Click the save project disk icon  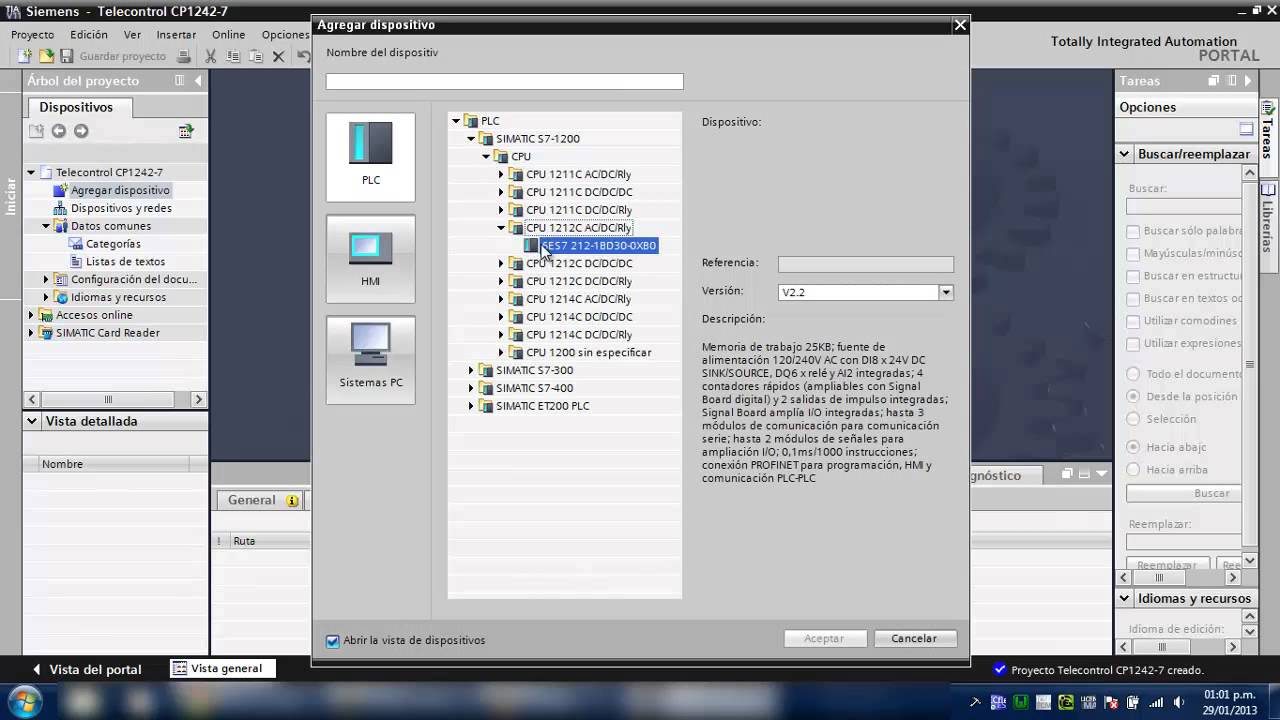coord(66,57)
